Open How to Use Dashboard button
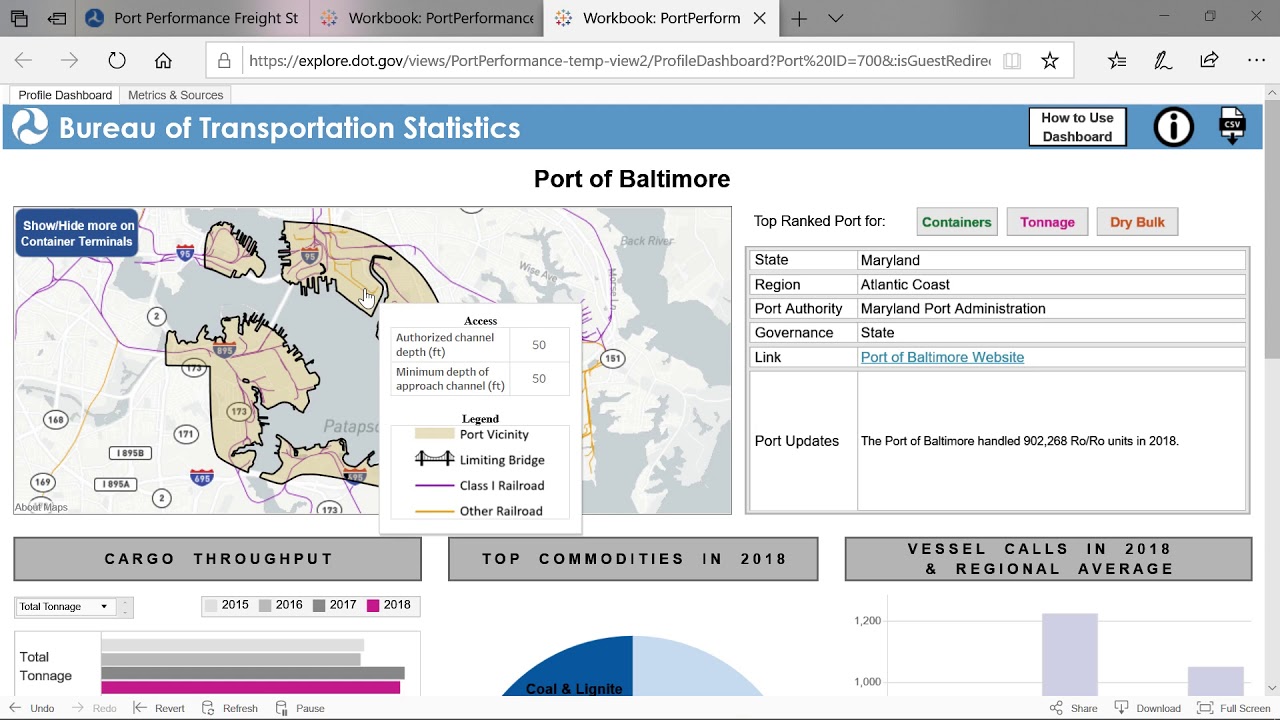Viewport: 1280px width, 720px height. coord(1077,127)
